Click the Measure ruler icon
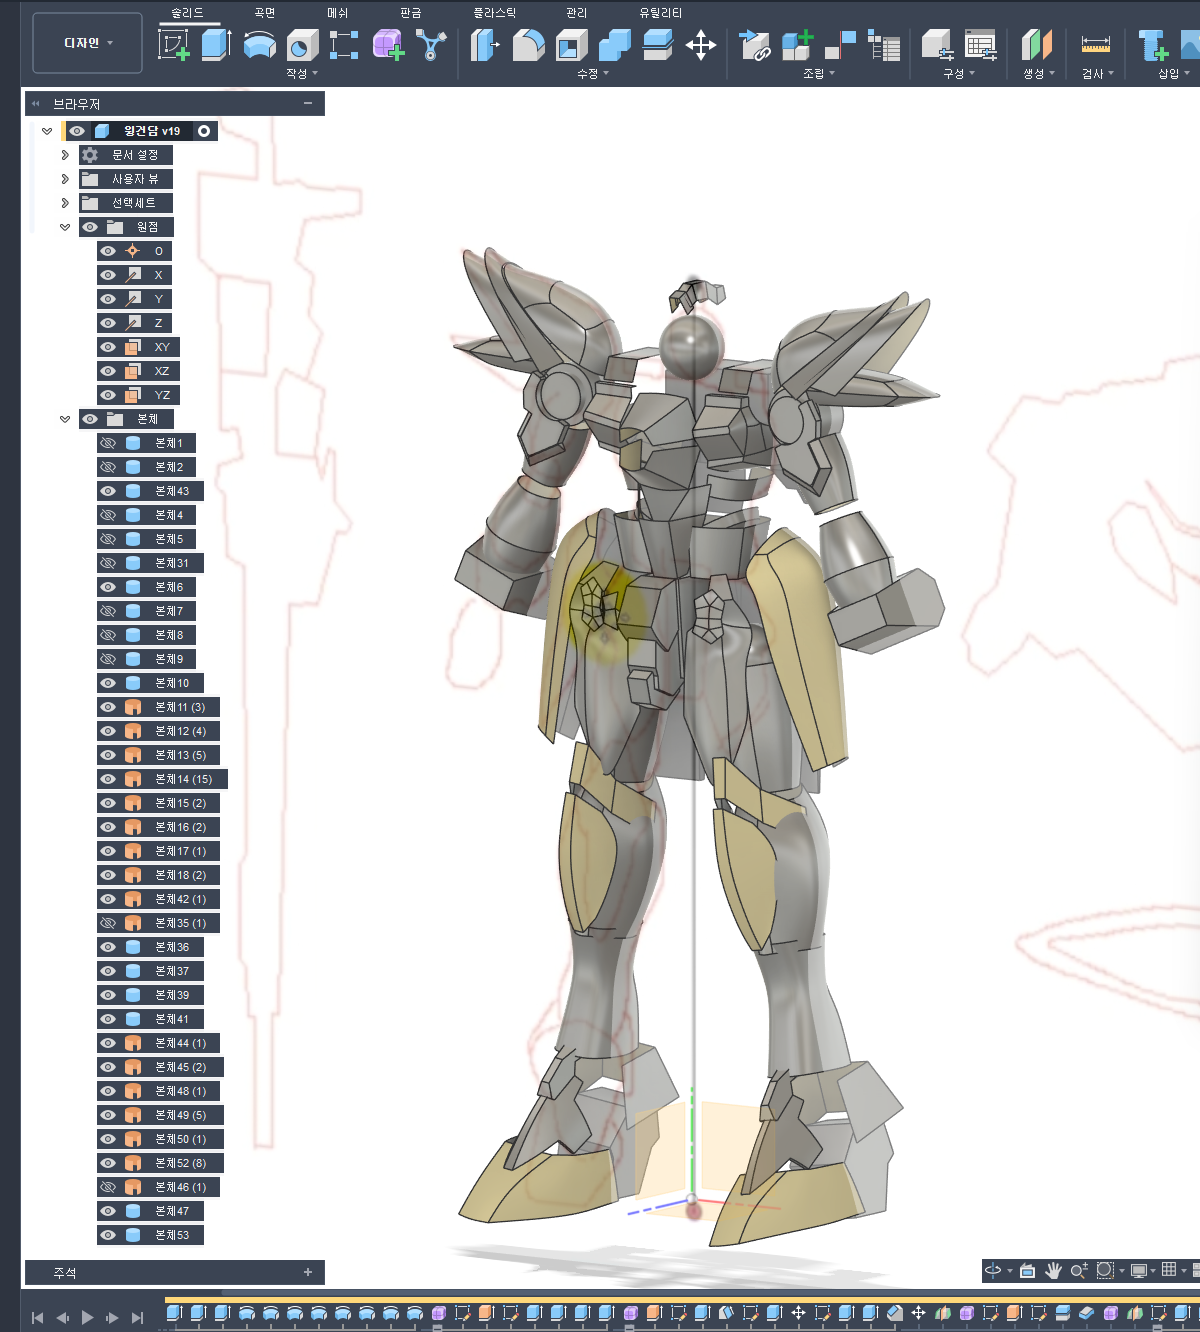Screen dimensions: 1200x1332 [x=1095, y=45]
